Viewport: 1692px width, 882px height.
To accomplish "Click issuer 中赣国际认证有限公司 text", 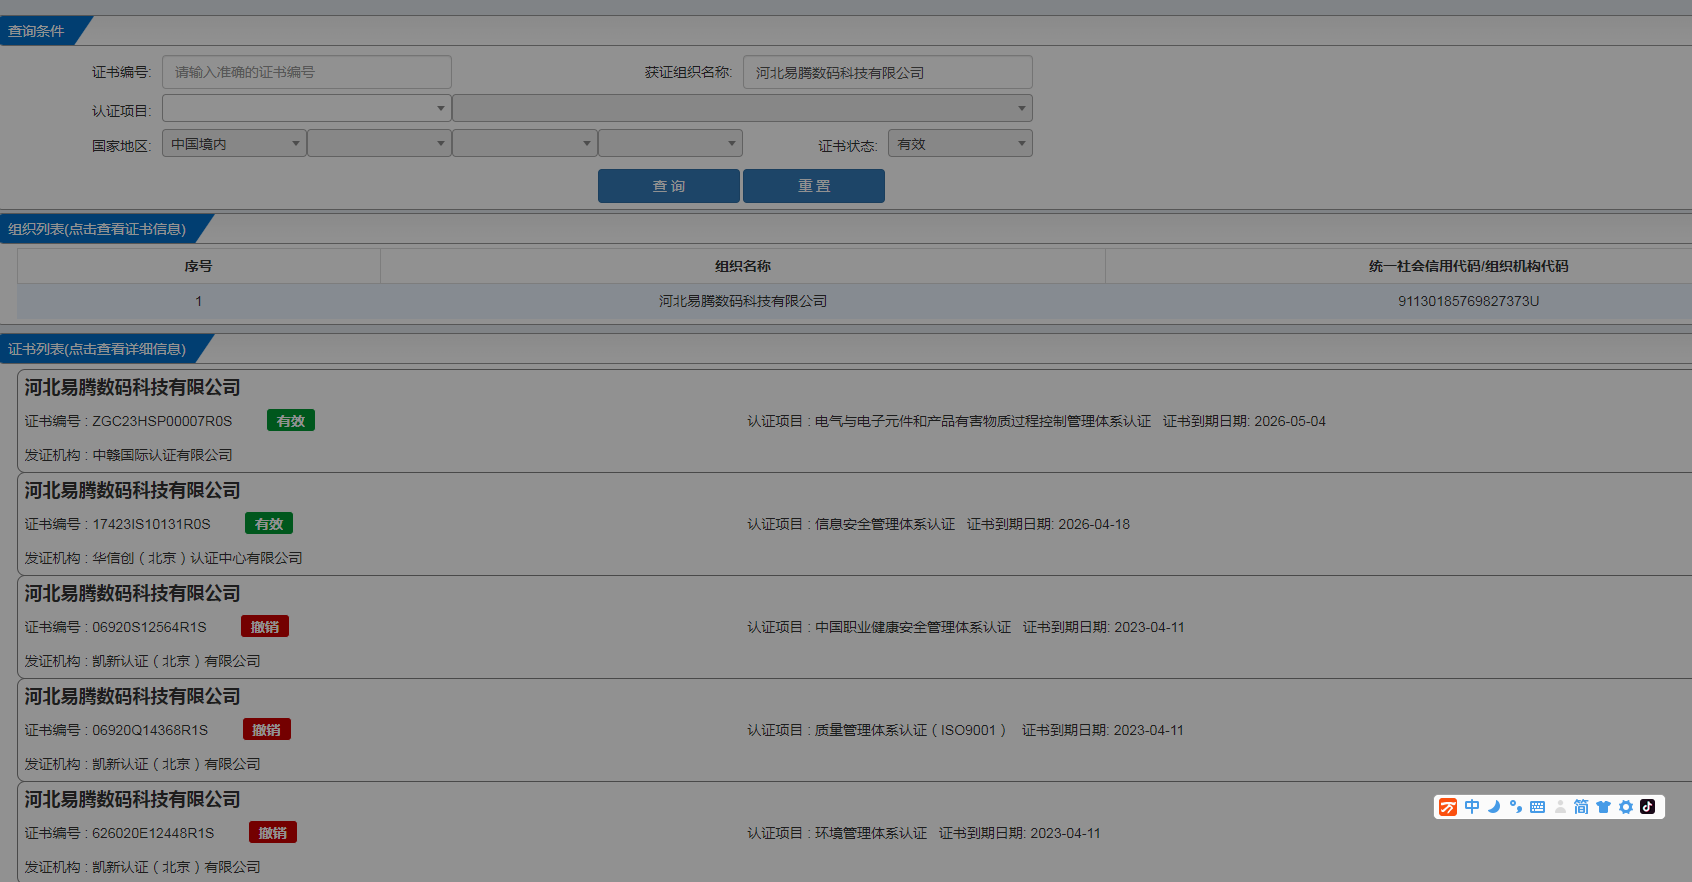I will pos(162,455).
